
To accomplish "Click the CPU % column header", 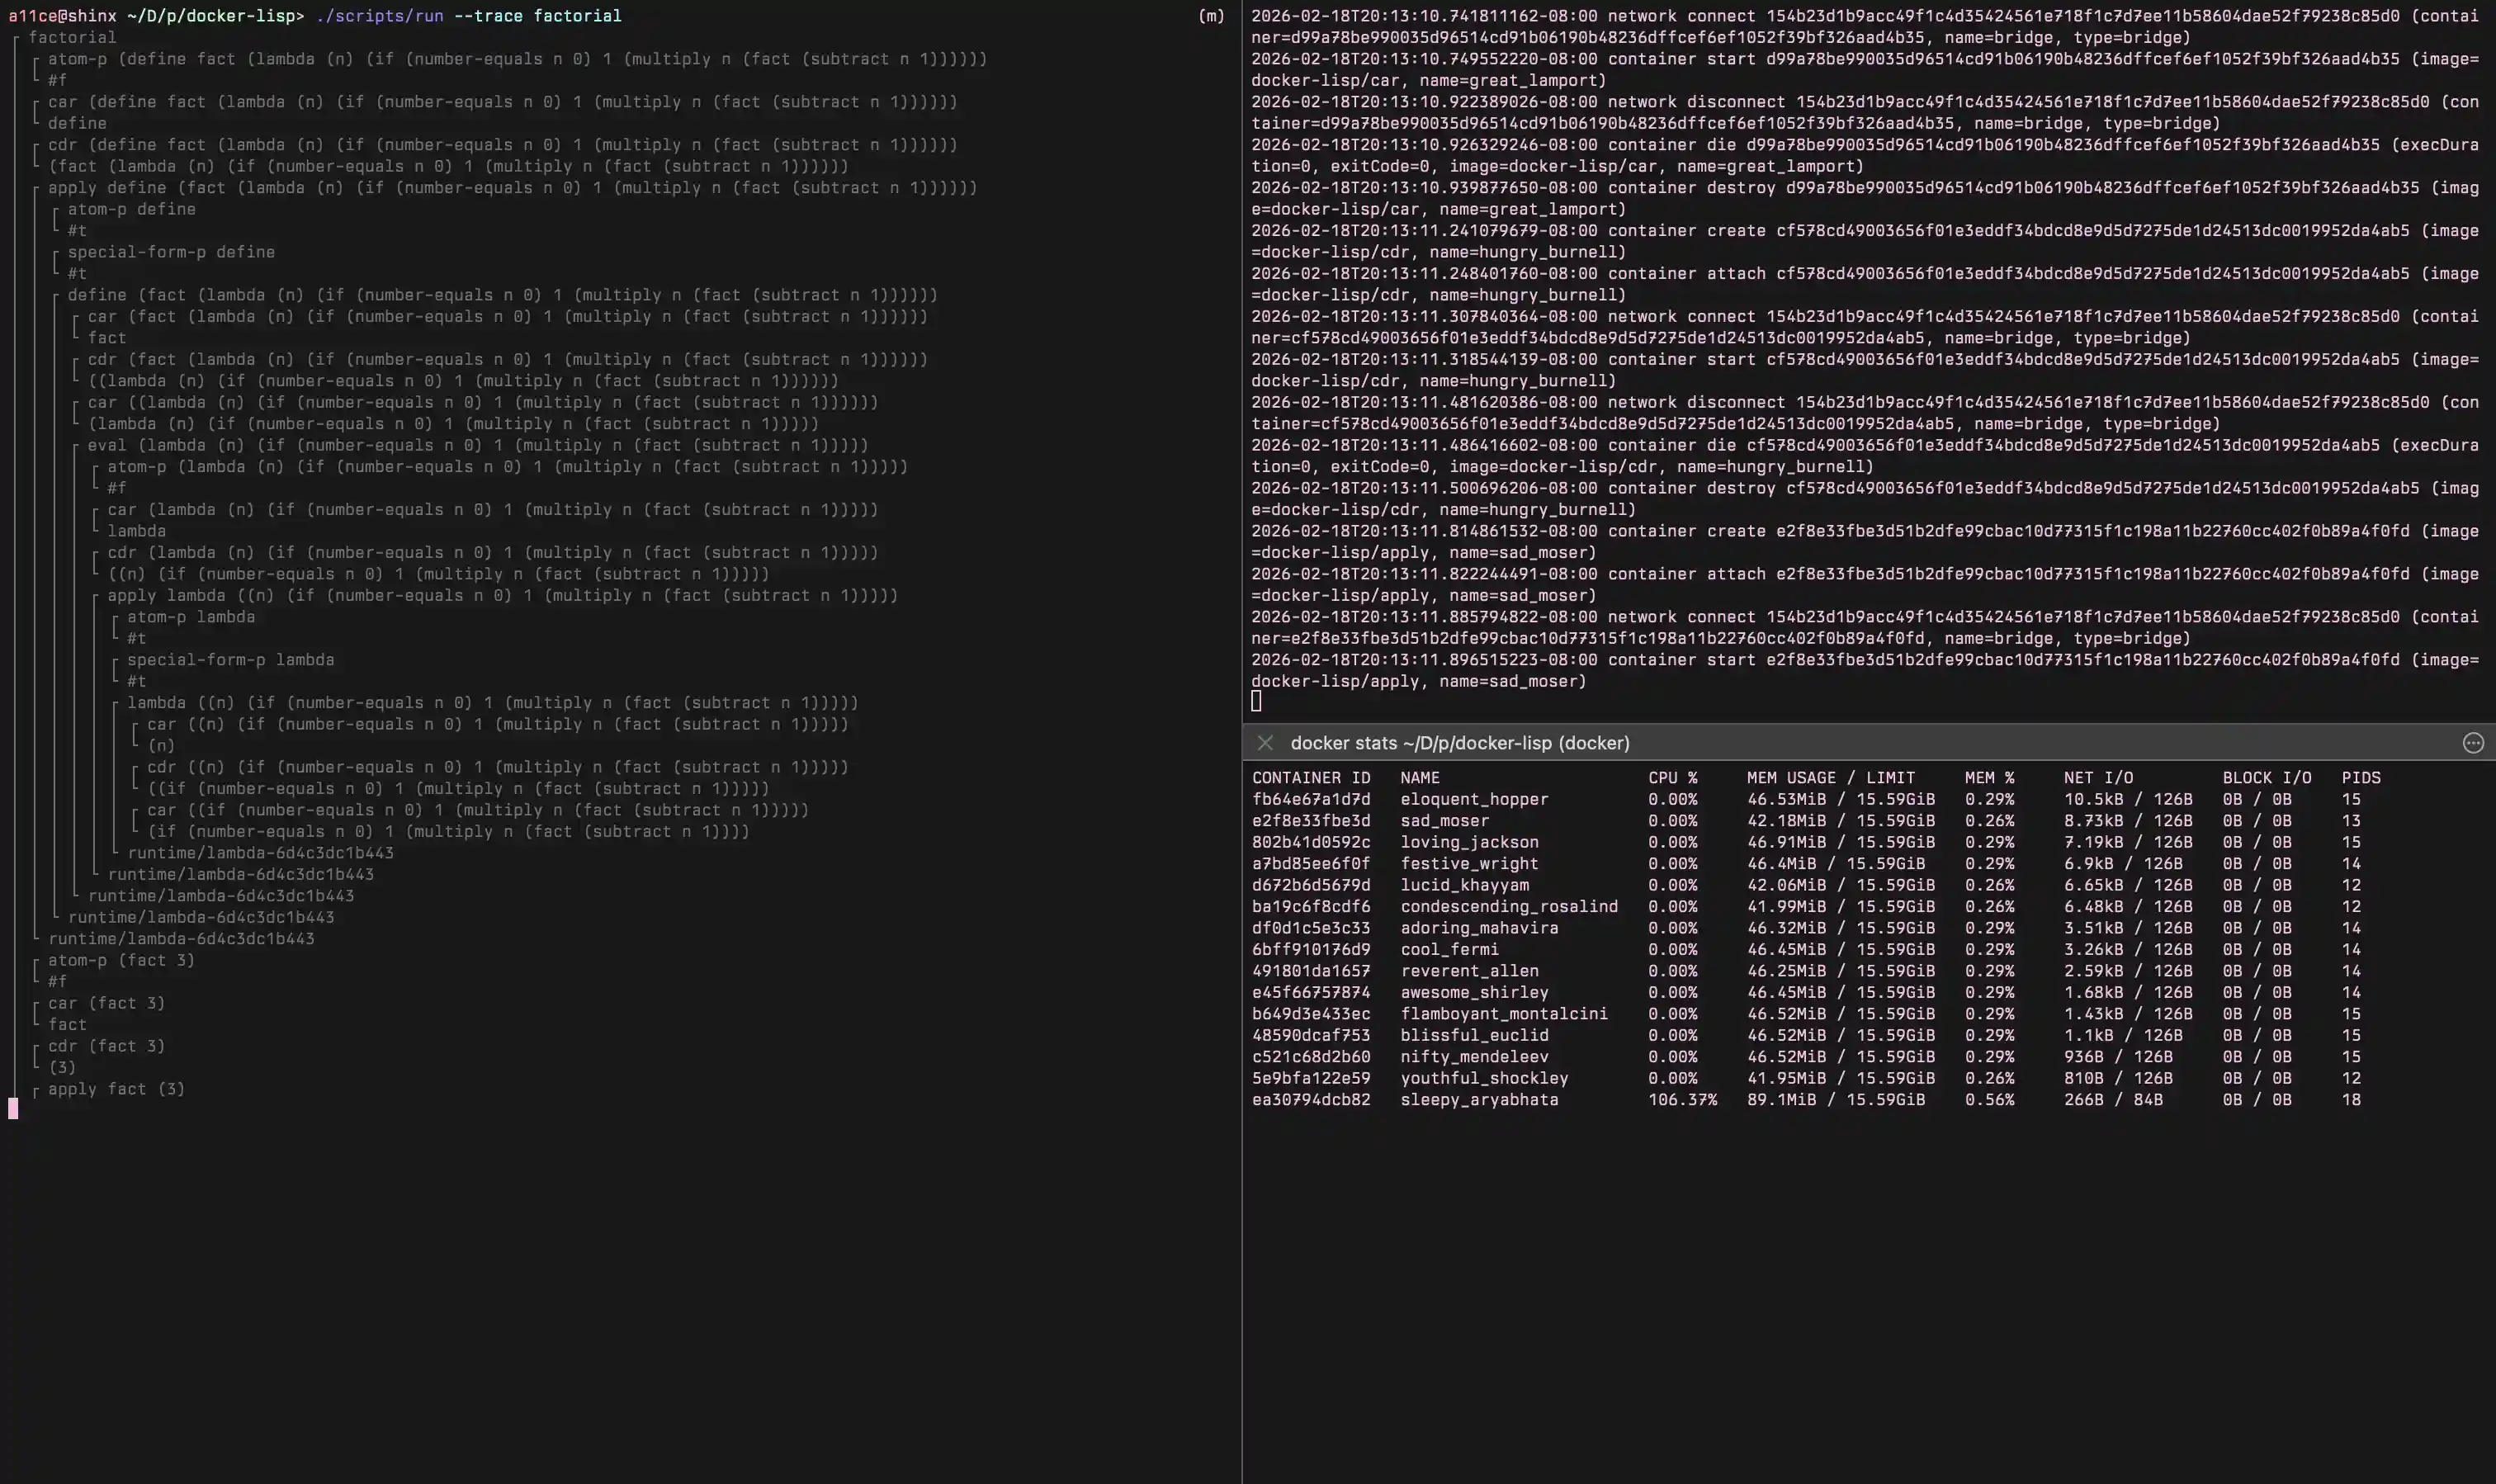I will pos(1671,777).
